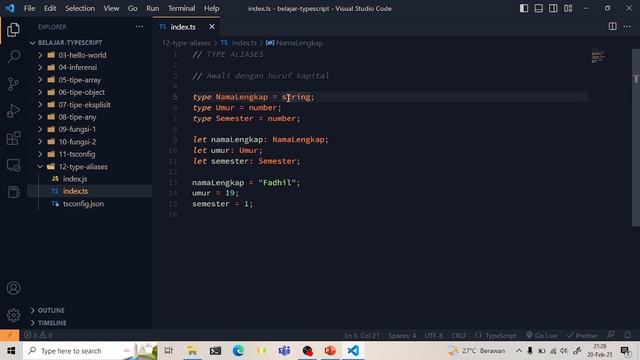Click the editor vertical scrollbar
The image size is (640, 360).
[636, 137]
